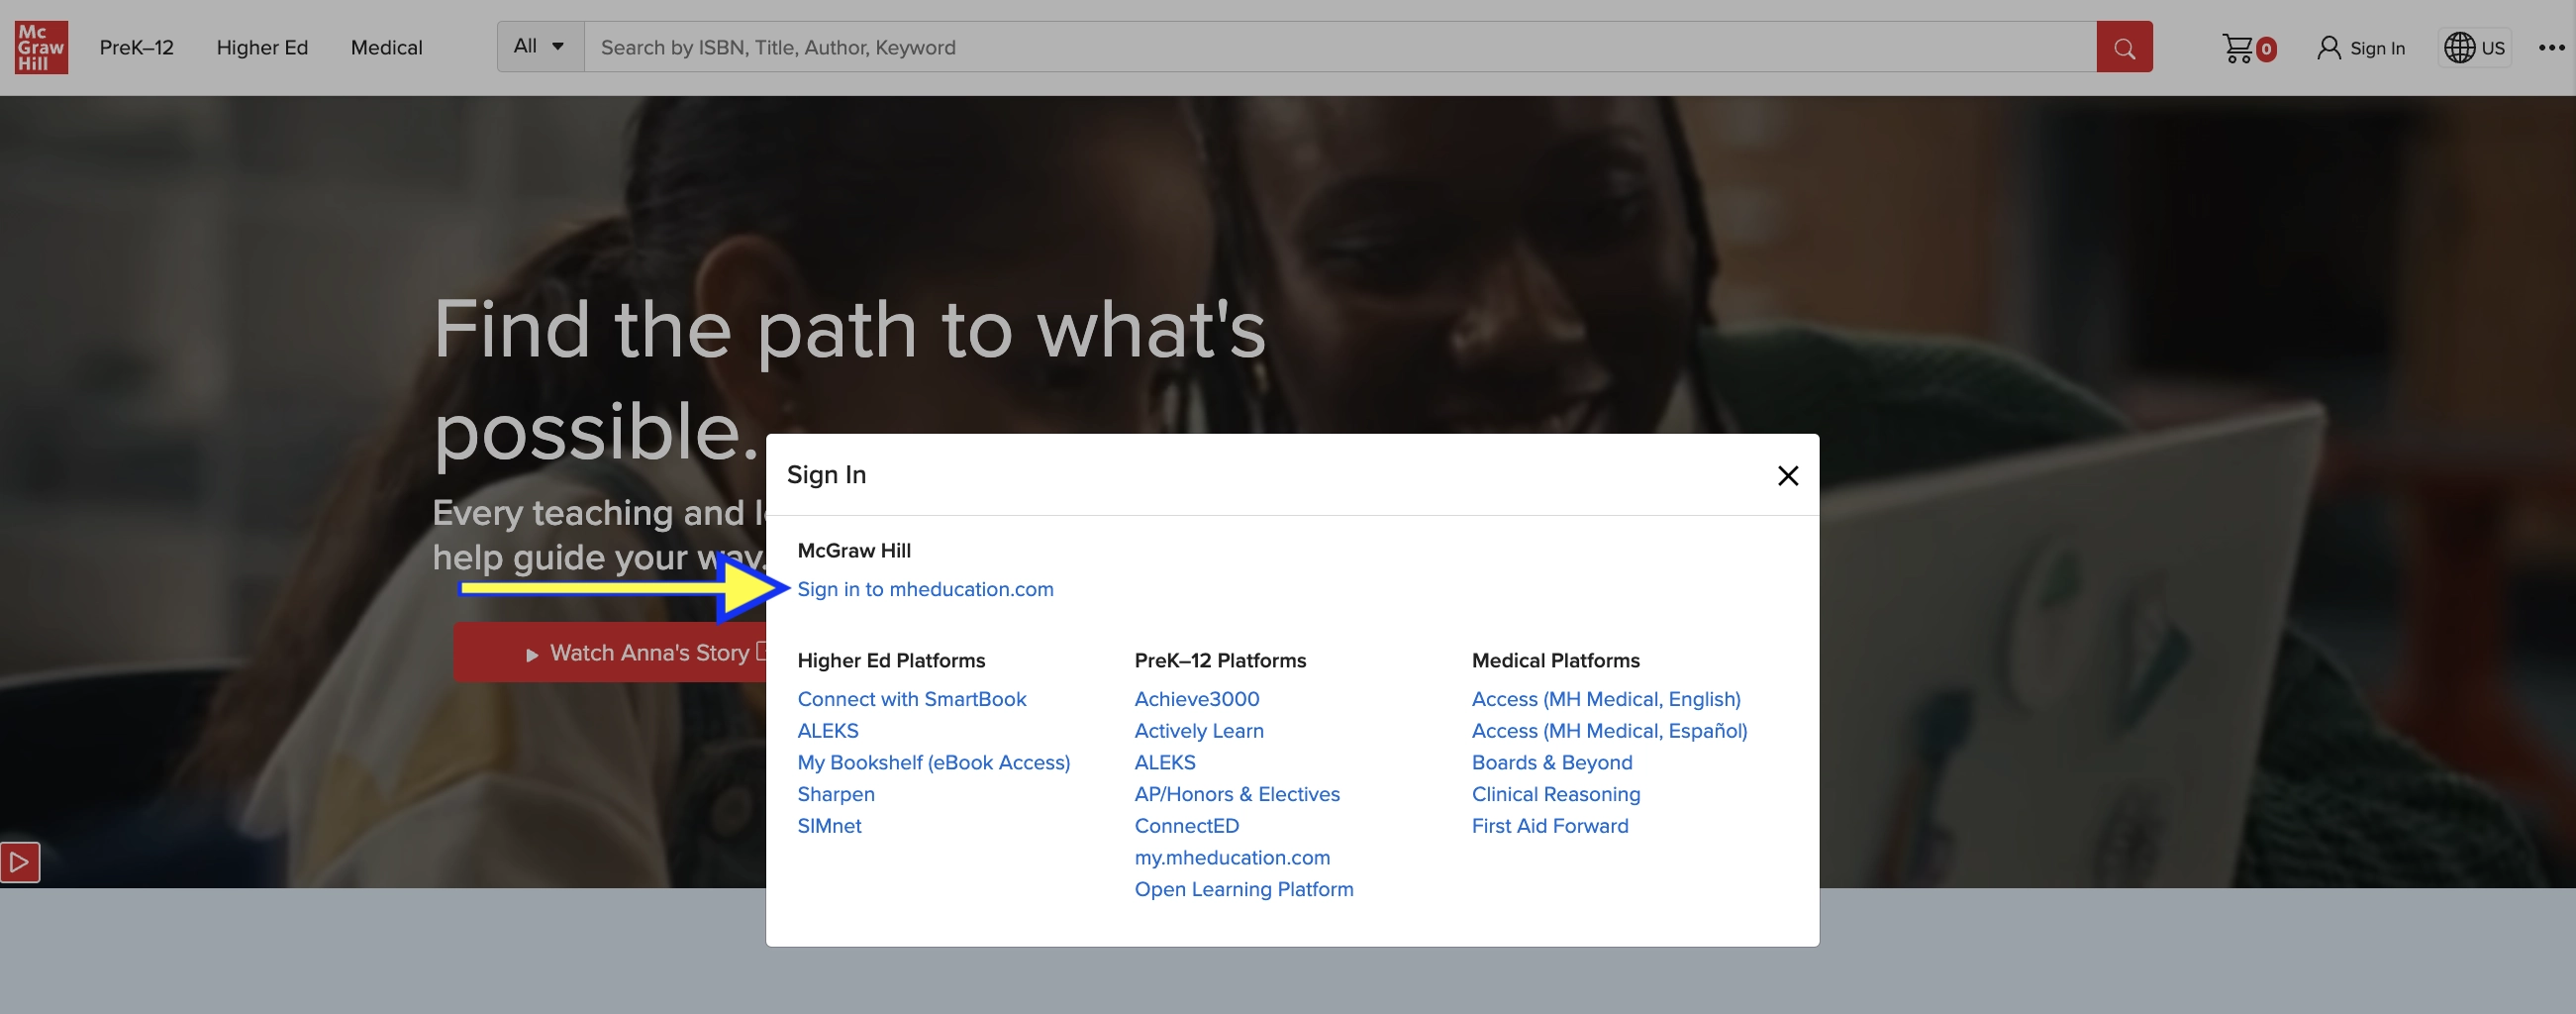Click the red search magnifier button
The height and width of the screenshot is (1014, 2576).
(x=2124, y=47)
